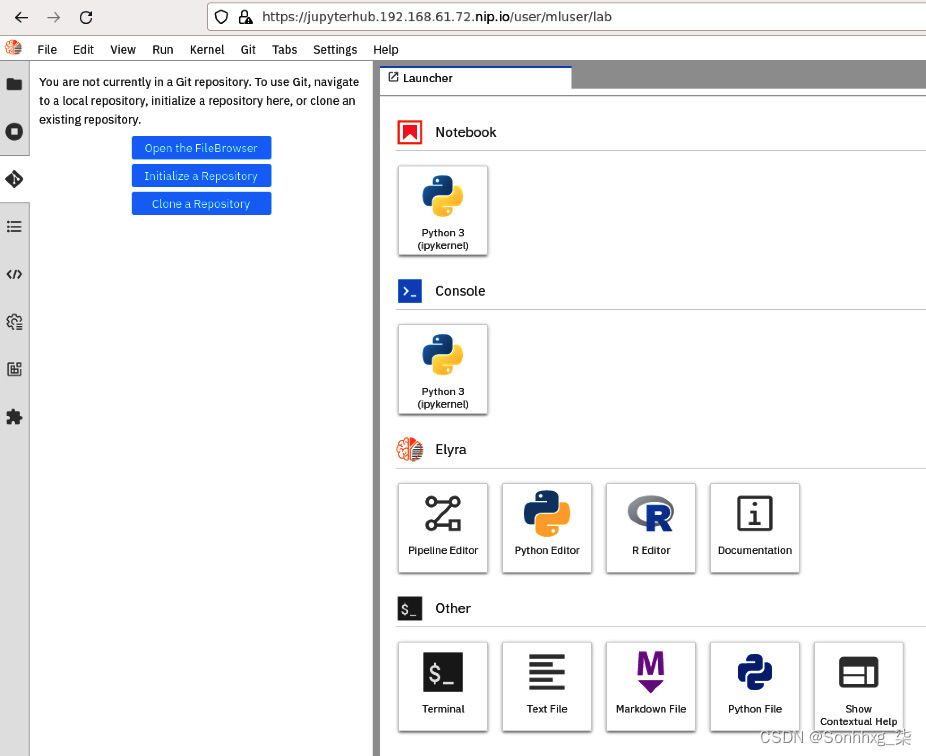The height and width of the screenshot is (756, 926).
Task: Create a new Python File
Action: 755,687
